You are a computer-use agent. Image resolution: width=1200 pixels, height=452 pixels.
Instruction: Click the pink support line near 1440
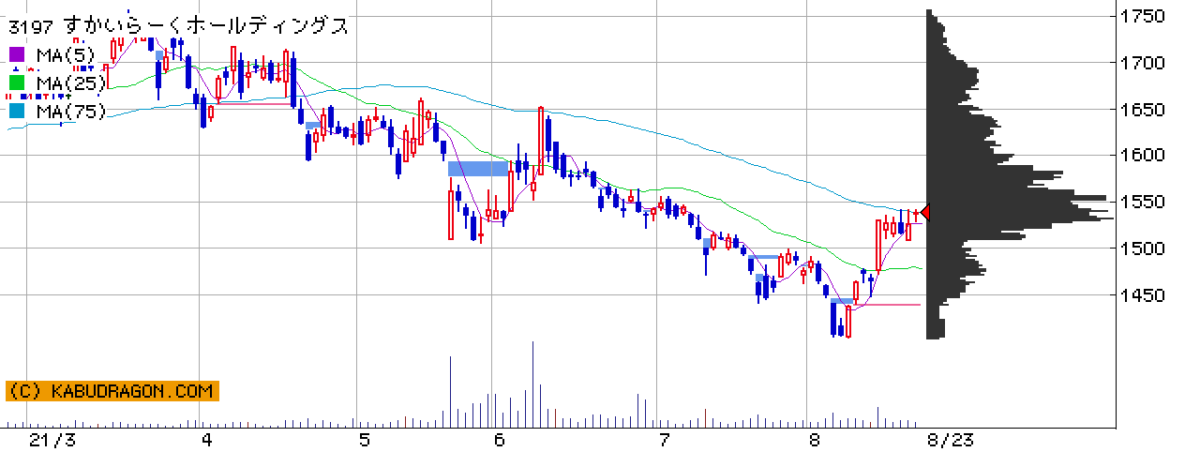(x=888, y=305)
